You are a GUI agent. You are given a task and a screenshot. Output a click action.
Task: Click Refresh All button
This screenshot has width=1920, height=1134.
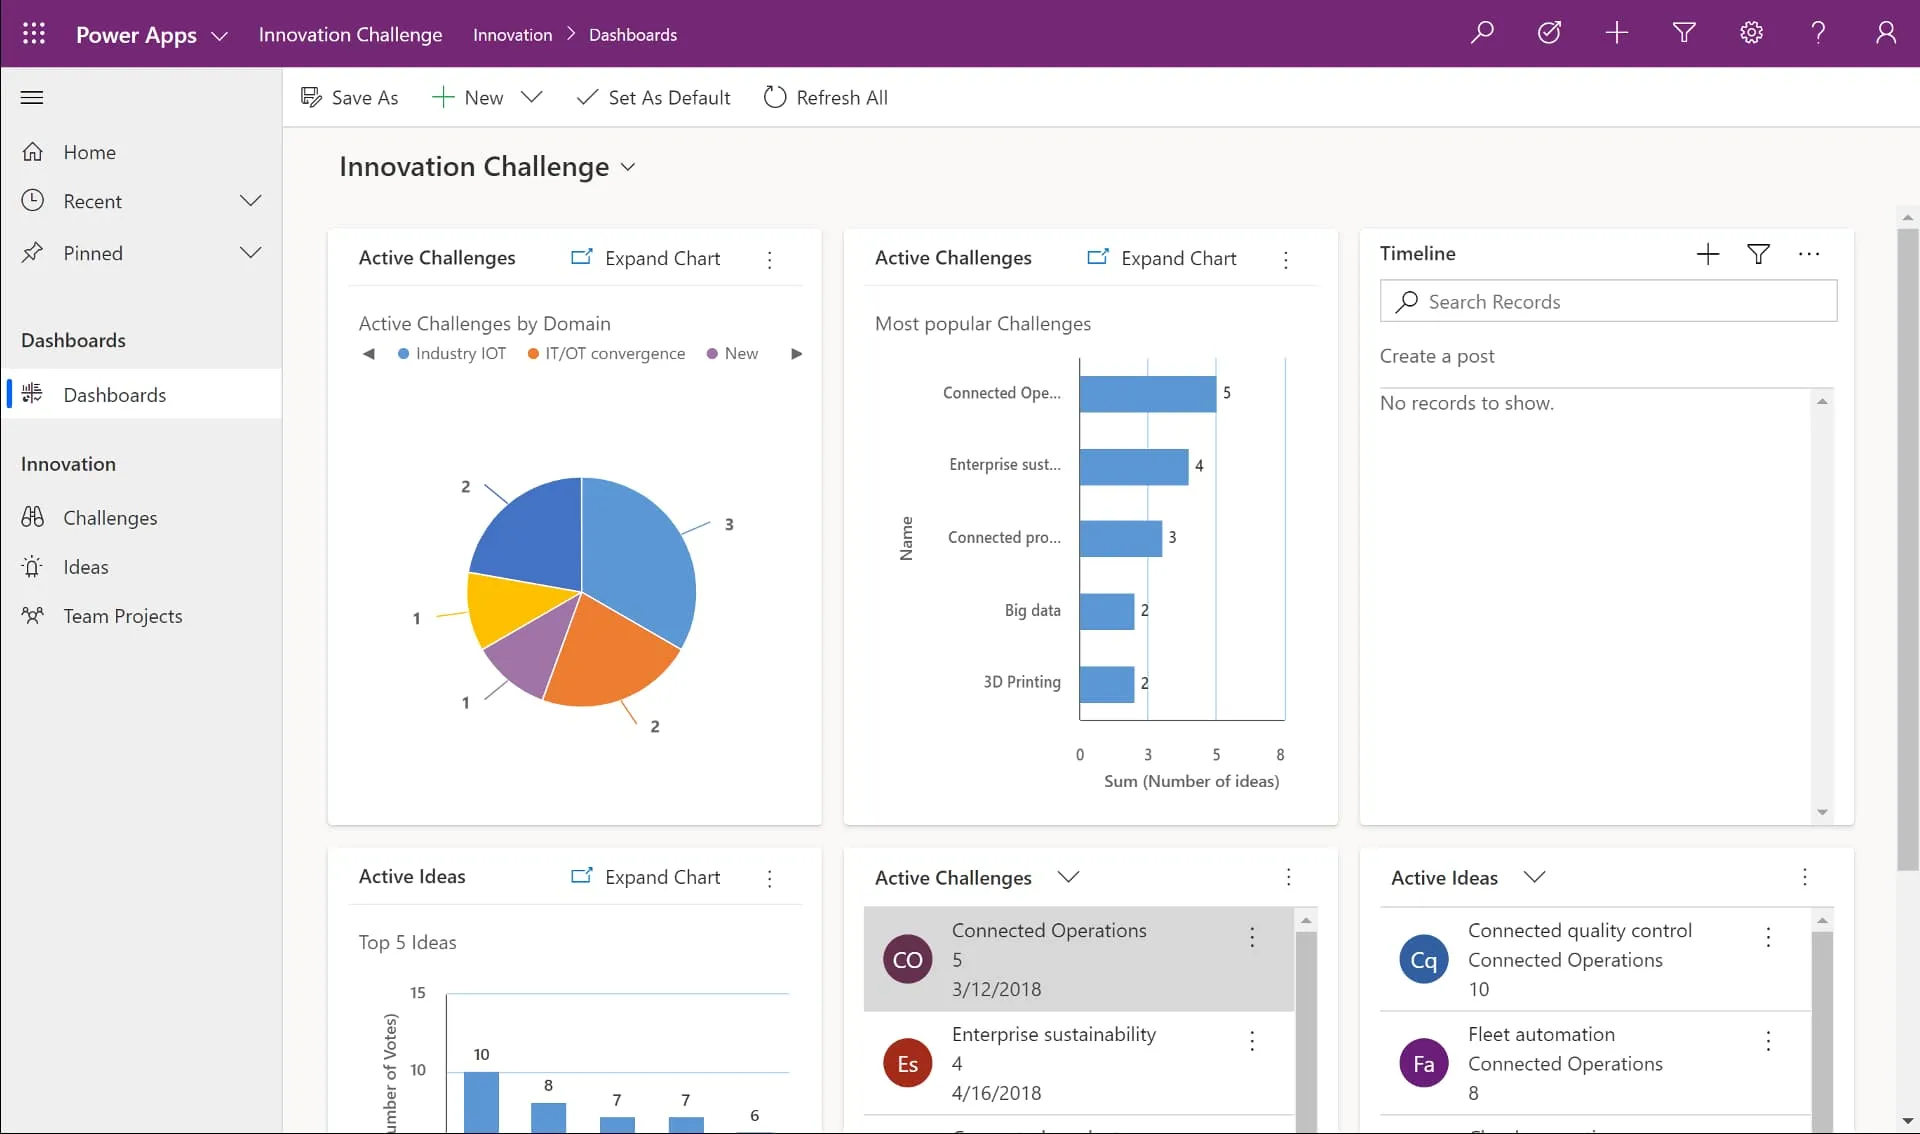click(x=826, y=97)
